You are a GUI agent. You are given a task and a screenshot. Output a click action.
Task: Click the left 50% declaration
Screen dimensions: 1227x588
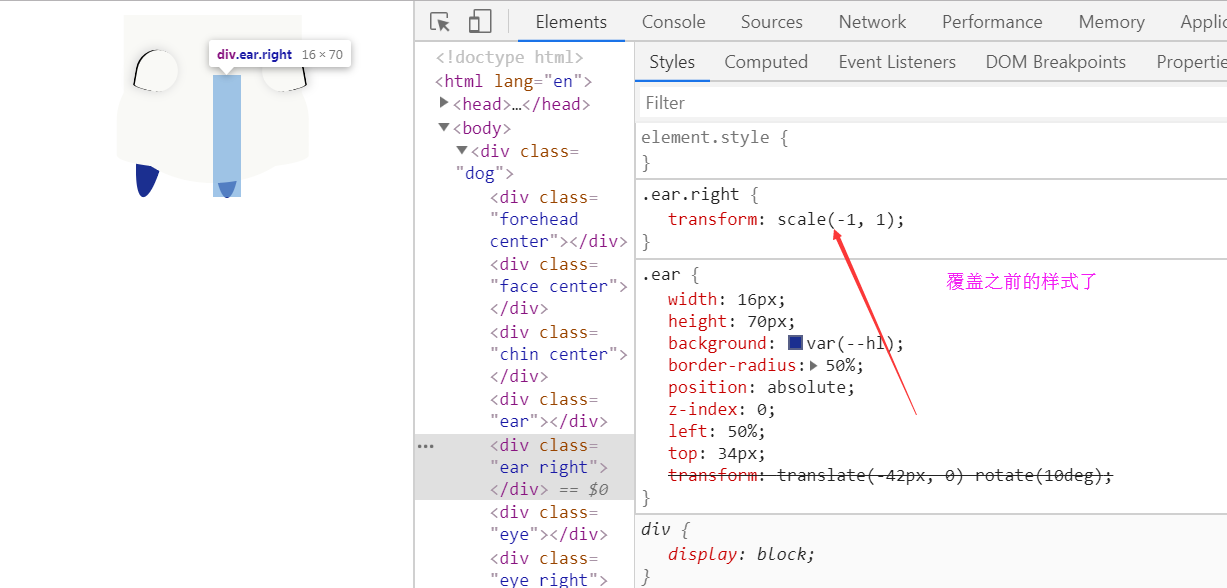[717, 432]
